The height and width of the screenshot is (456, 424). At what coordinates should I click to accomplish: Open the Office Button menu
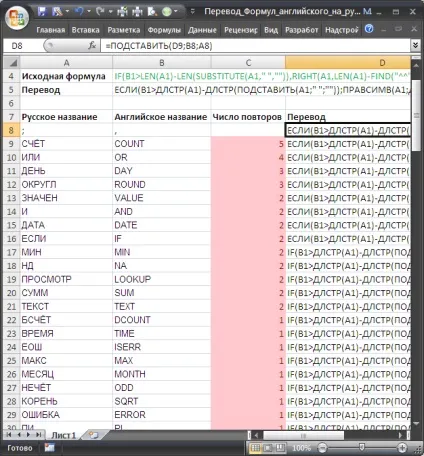17,18
